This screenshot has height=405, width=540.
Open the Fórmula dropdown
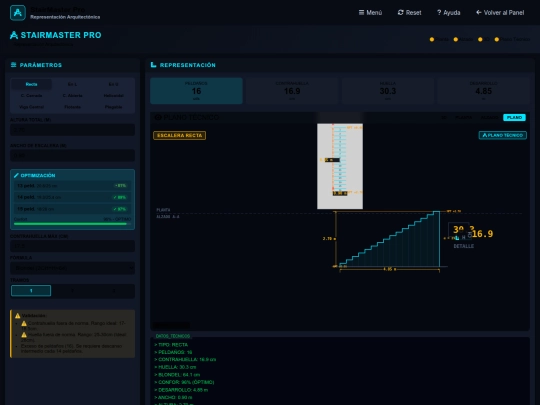(72, 268)
